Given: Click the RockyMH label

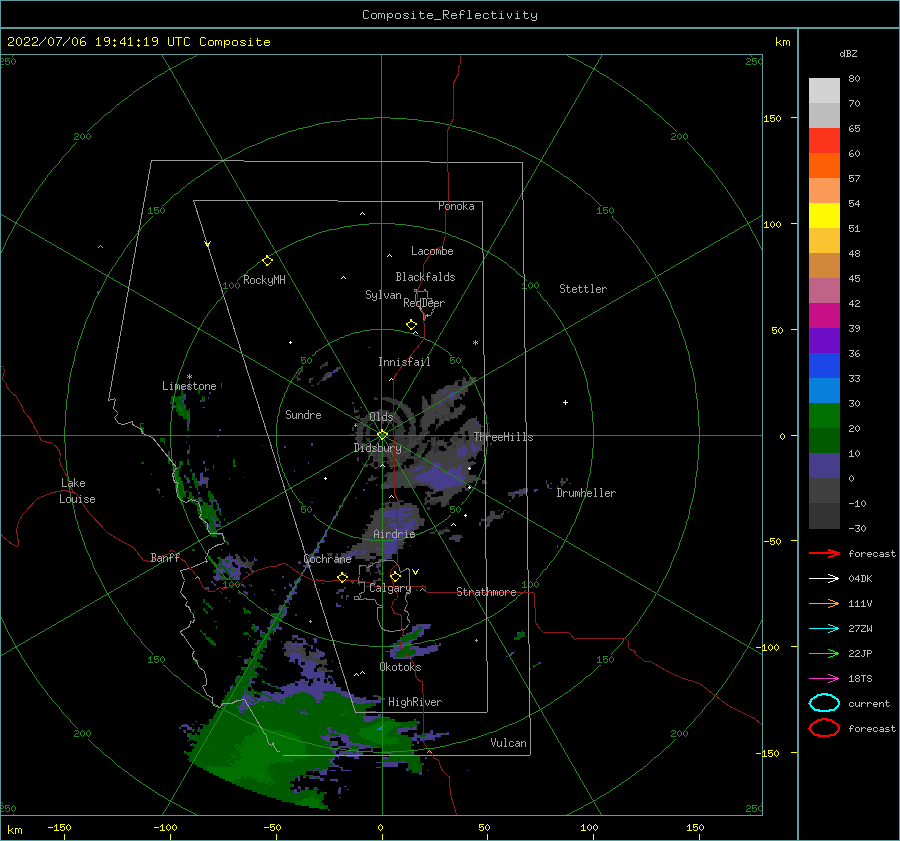Looking at the screenshot, I should (x=264, y=280).
